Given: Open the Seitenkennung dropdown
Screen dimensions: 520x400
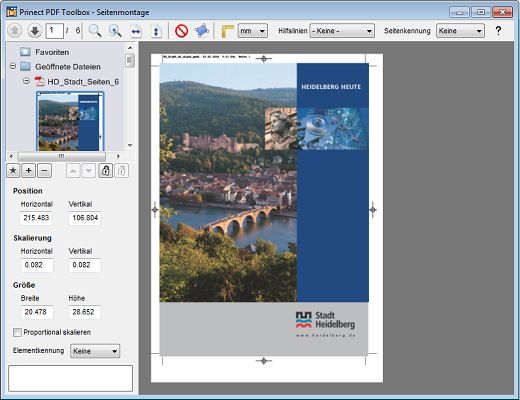Looking at the screenshot, I should (x=460, y=31).
